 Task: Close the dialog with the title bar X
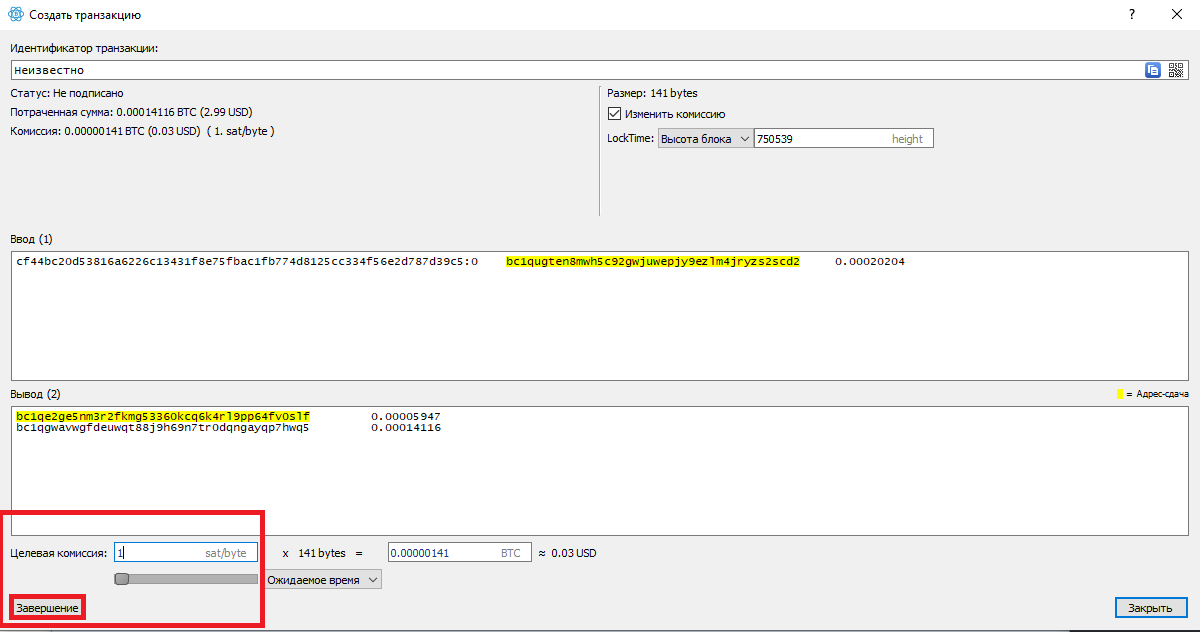coord(1177,15)
